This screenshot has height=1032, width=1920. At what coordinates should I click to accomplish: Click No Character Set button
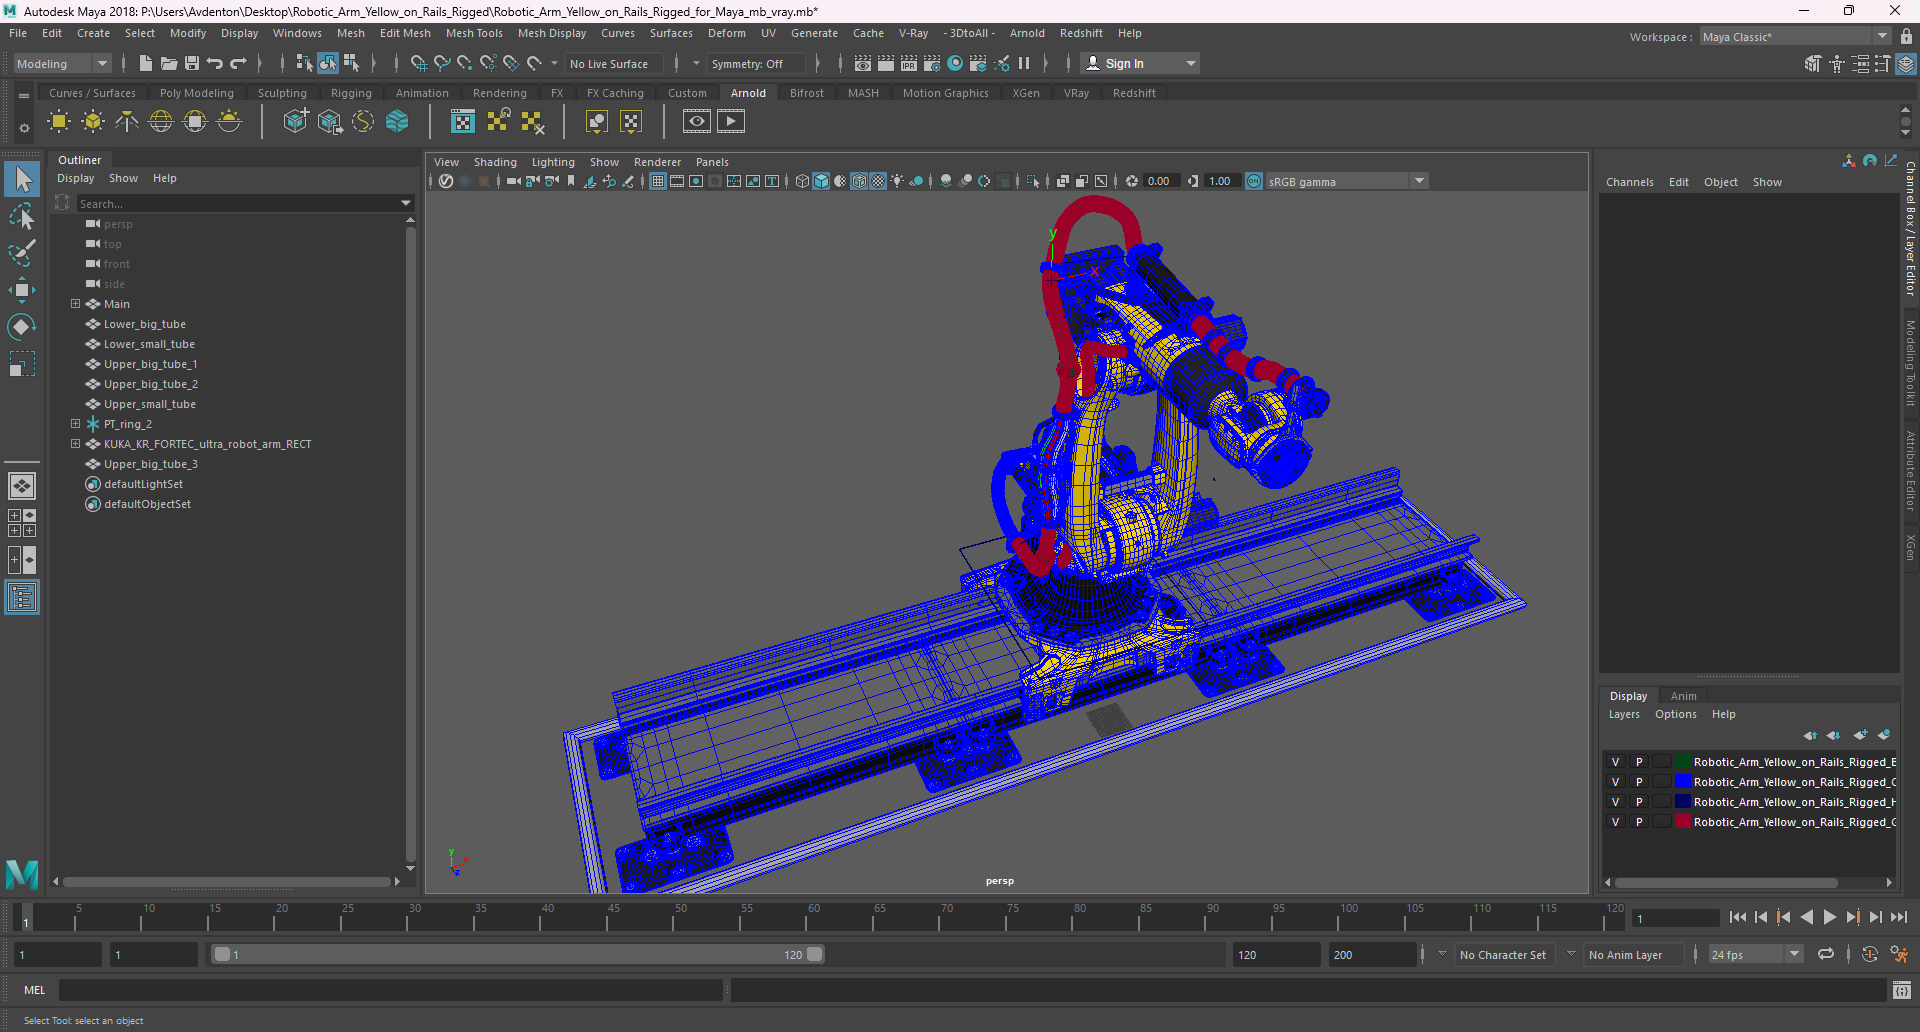1502,955
